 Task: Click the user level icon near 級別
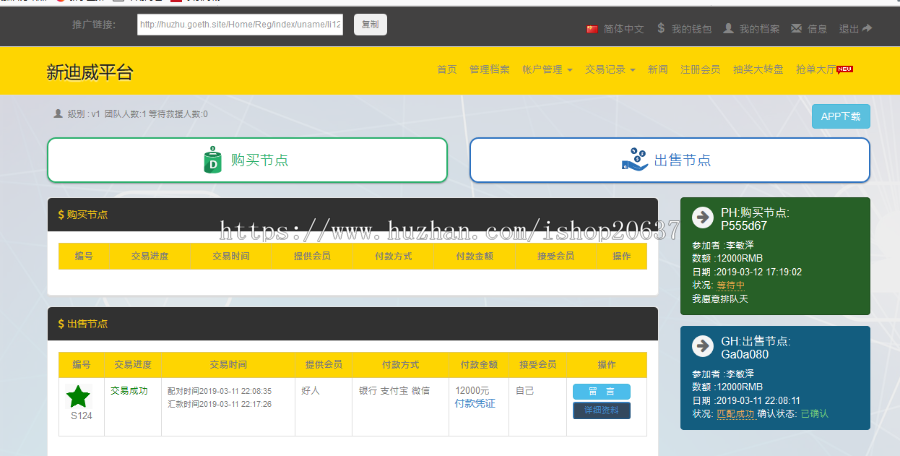click(58, 114)
